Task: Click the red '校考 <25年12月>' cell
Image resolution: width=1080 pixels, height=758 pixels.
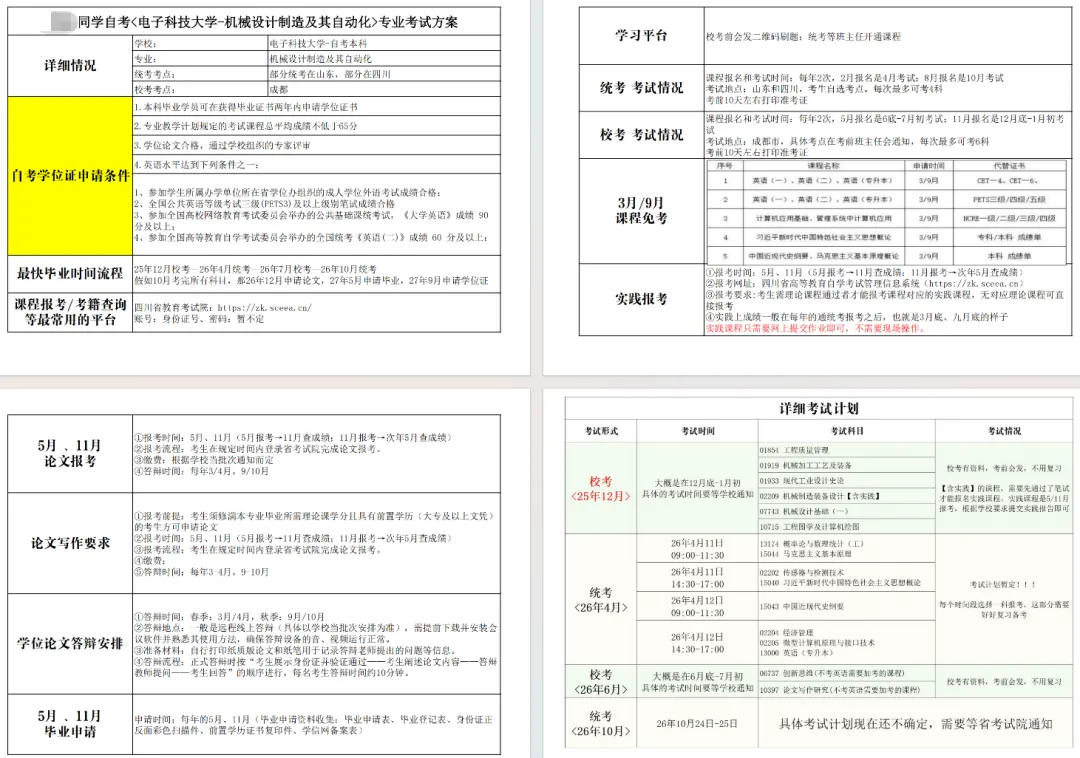Action: point(601,488)
